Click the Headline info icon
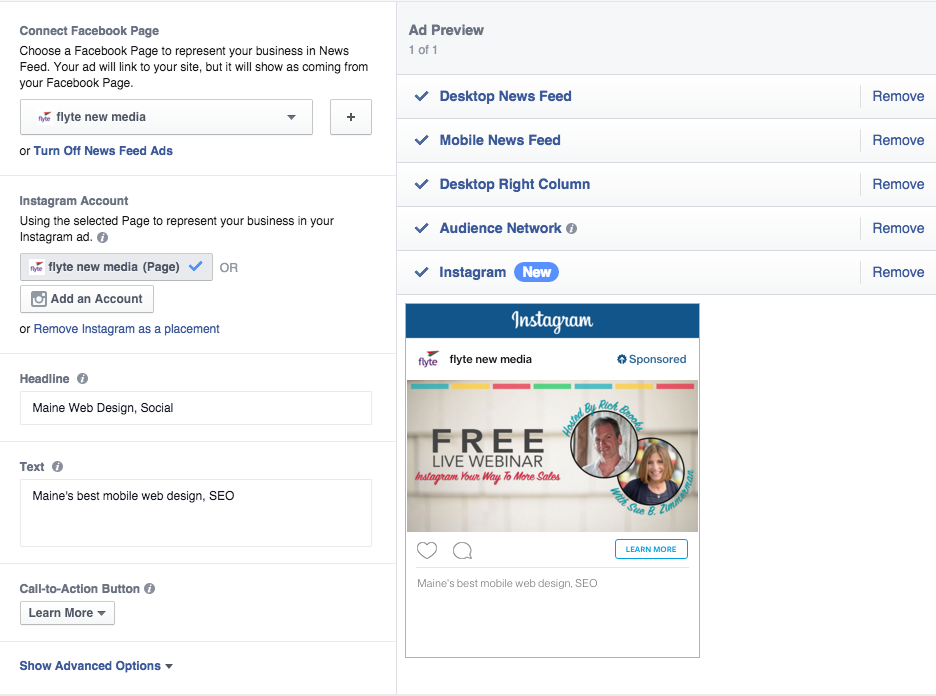The image size is (936, 696). [82, 378]
